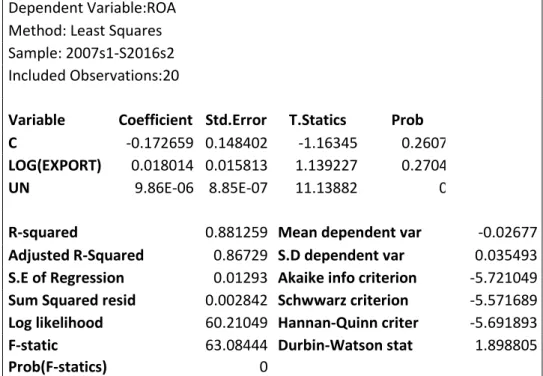Click the Coefficient column header
Image resolution: width=543 pixels, height=376 pixels.
[155, 120]
